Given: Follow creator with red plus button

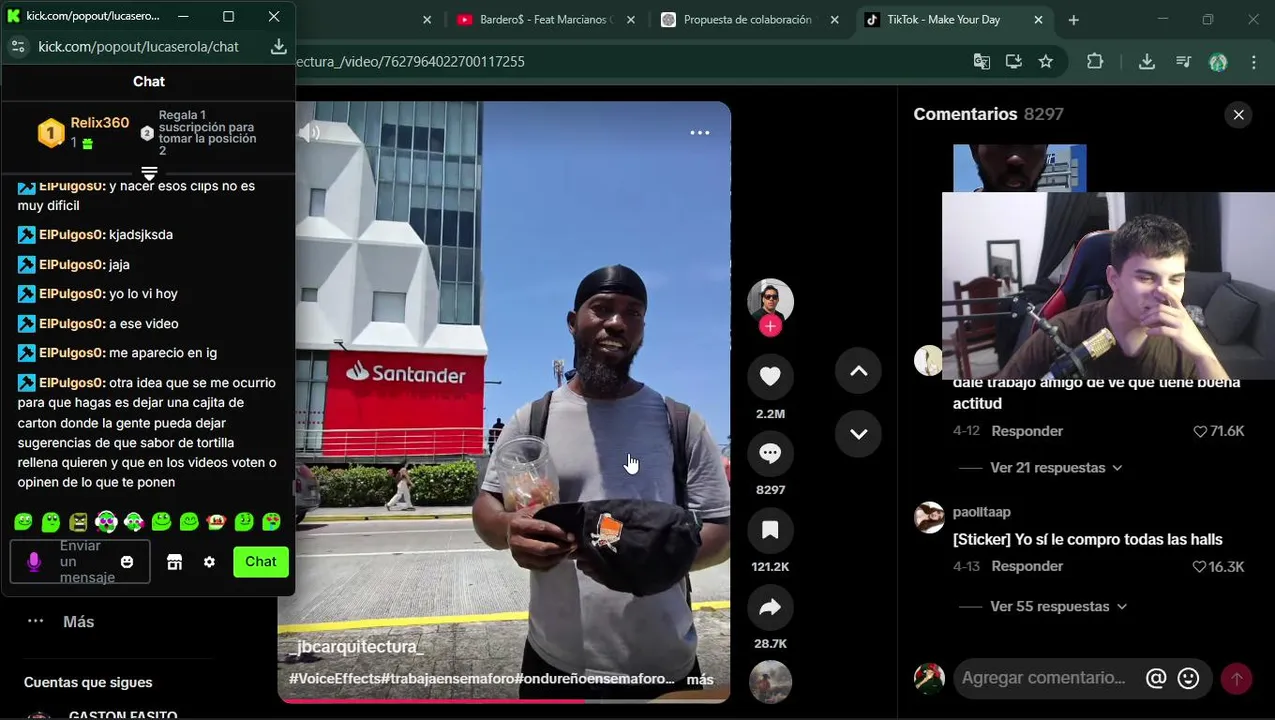Looking at the screenshot, I should click(x=770, y=326).
